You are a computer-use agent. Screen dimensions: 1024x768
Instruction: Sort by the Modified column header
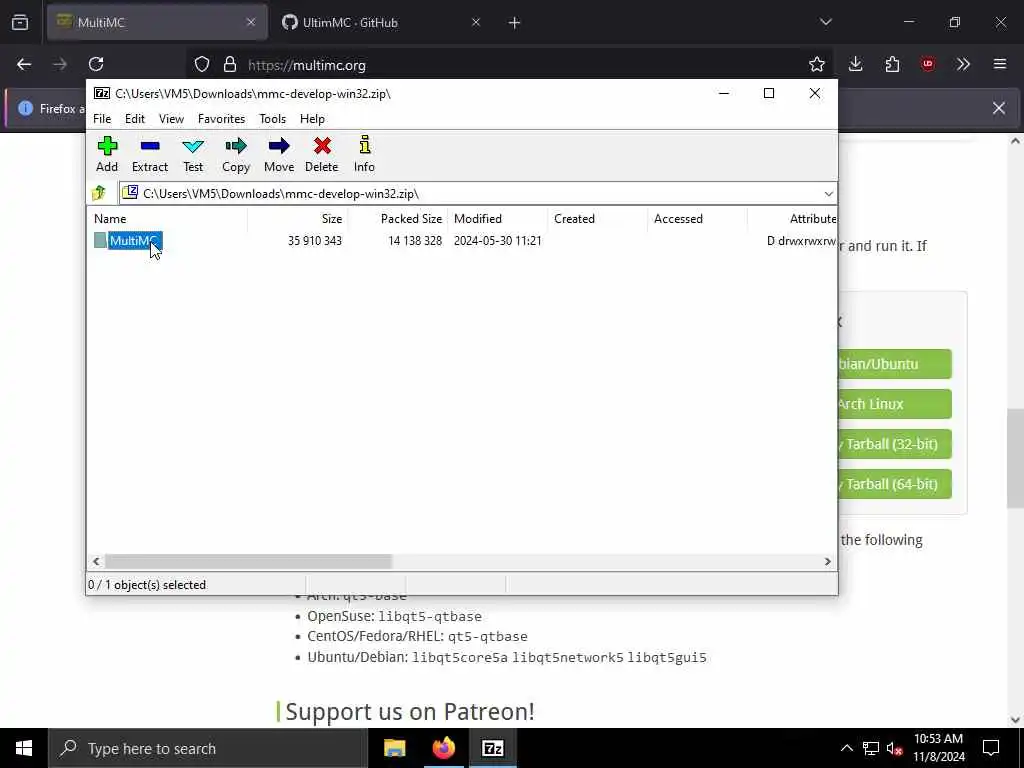pyautogui.click(x=498, y=219)
